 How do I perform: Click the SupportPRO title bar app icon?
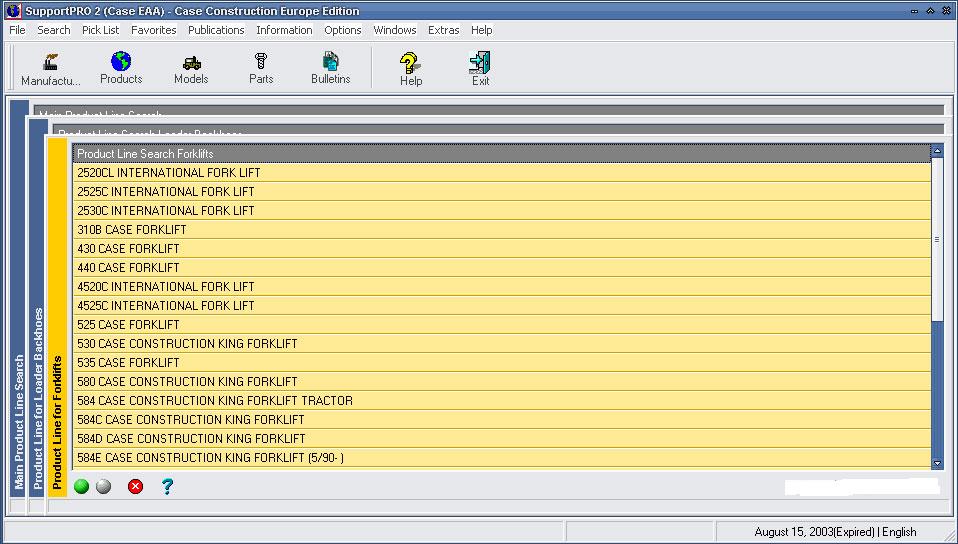[13, 11]
